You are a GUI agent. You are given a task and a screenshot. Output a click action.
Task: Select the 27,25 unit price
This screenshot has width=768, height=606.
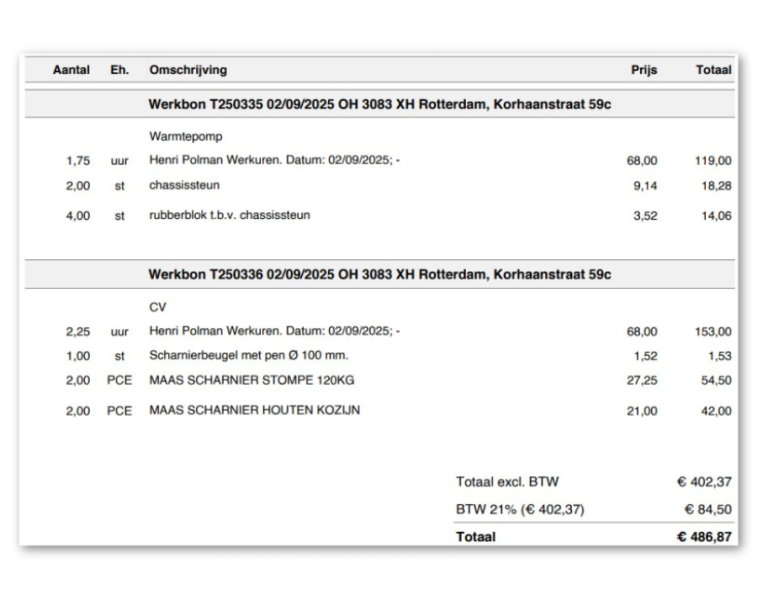(x=641, y=381)
